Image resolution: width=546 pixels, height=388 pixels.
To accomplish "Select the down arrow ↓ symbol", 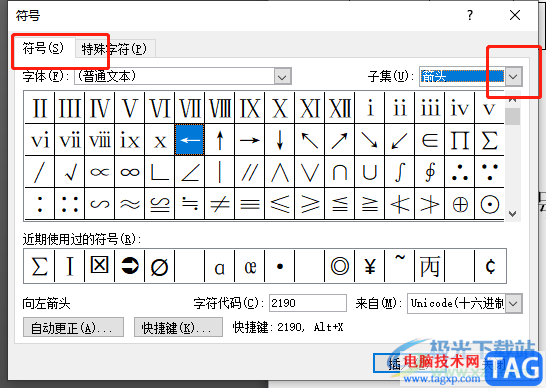I will point(279,140).
